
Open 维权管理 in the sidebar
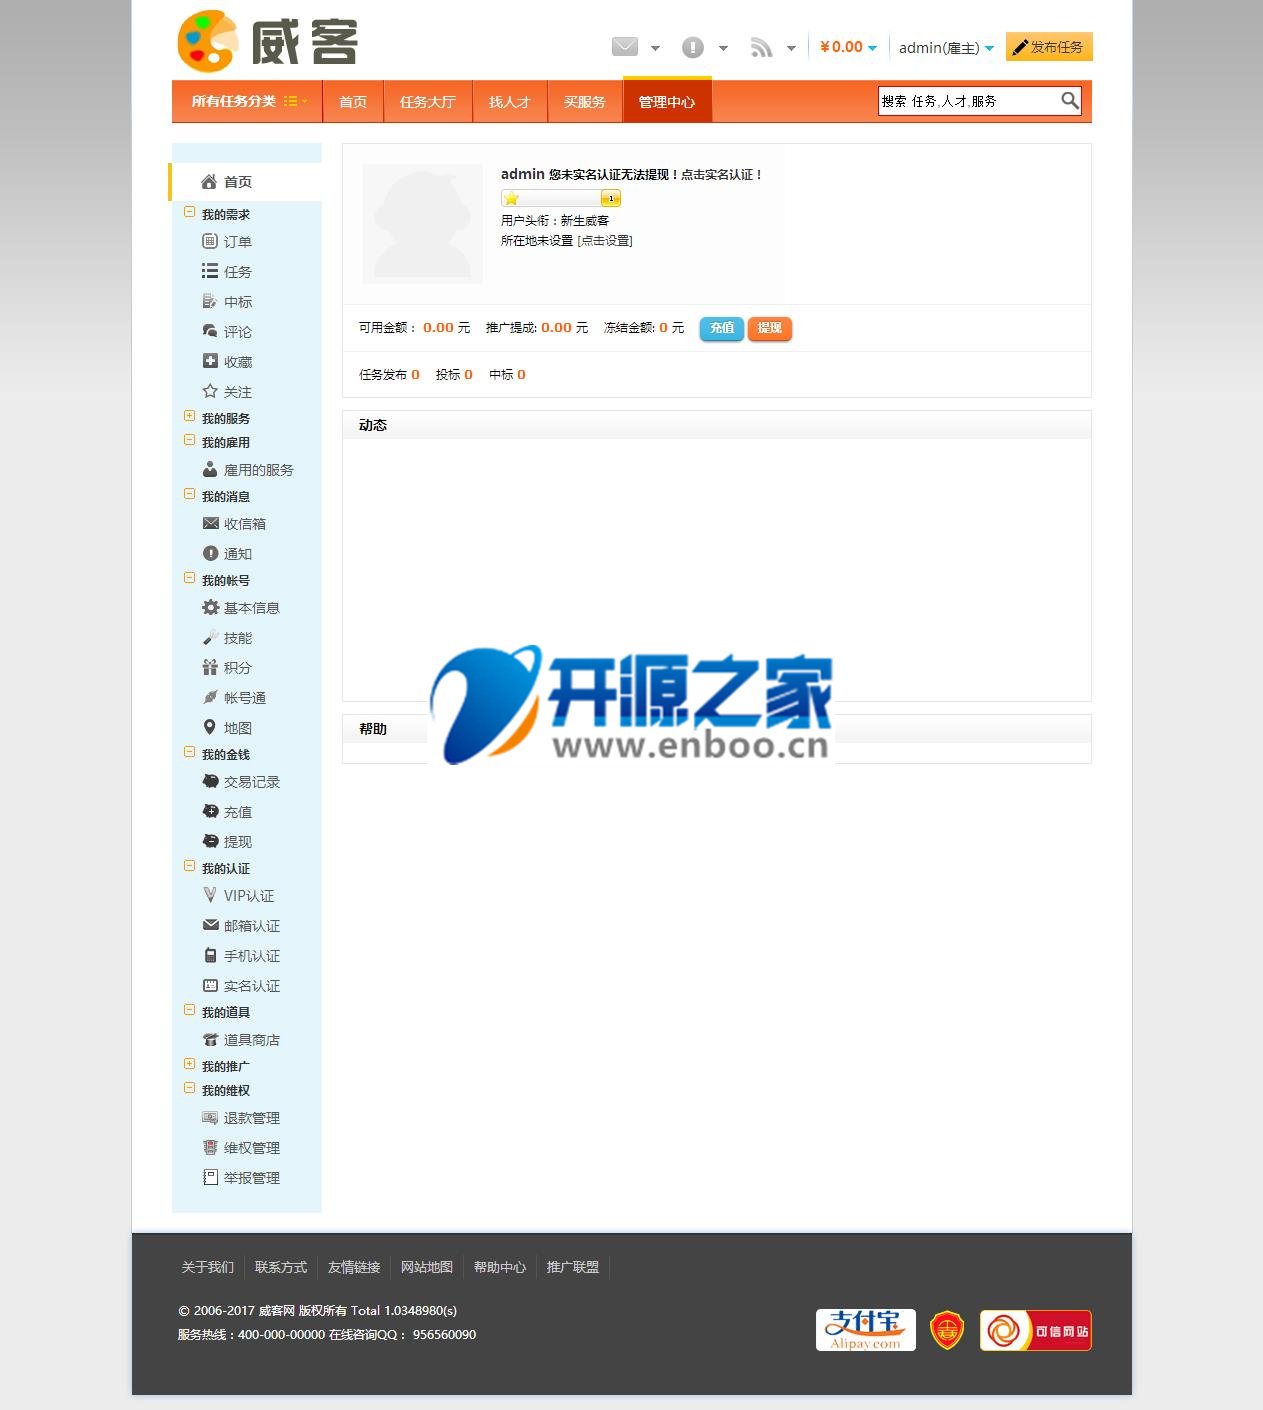click(x=252, y=1148)
